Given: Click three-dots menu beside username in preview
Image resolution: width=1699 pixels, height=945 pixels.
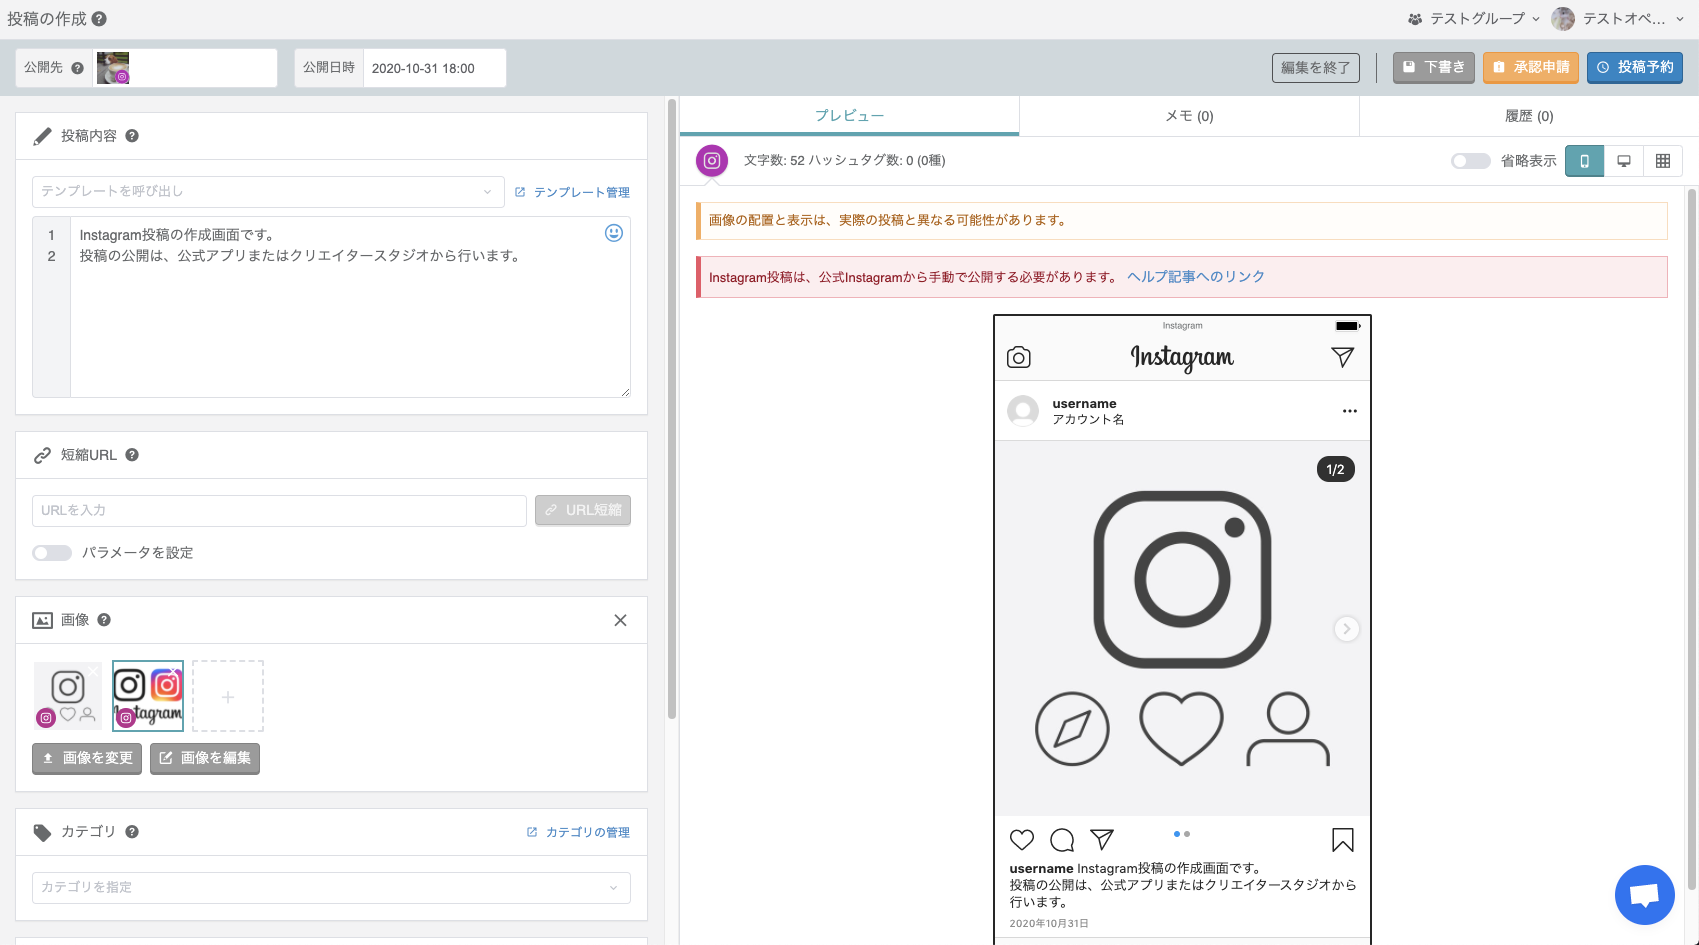Looking at the screenshot, I should tap(1350, 411).
